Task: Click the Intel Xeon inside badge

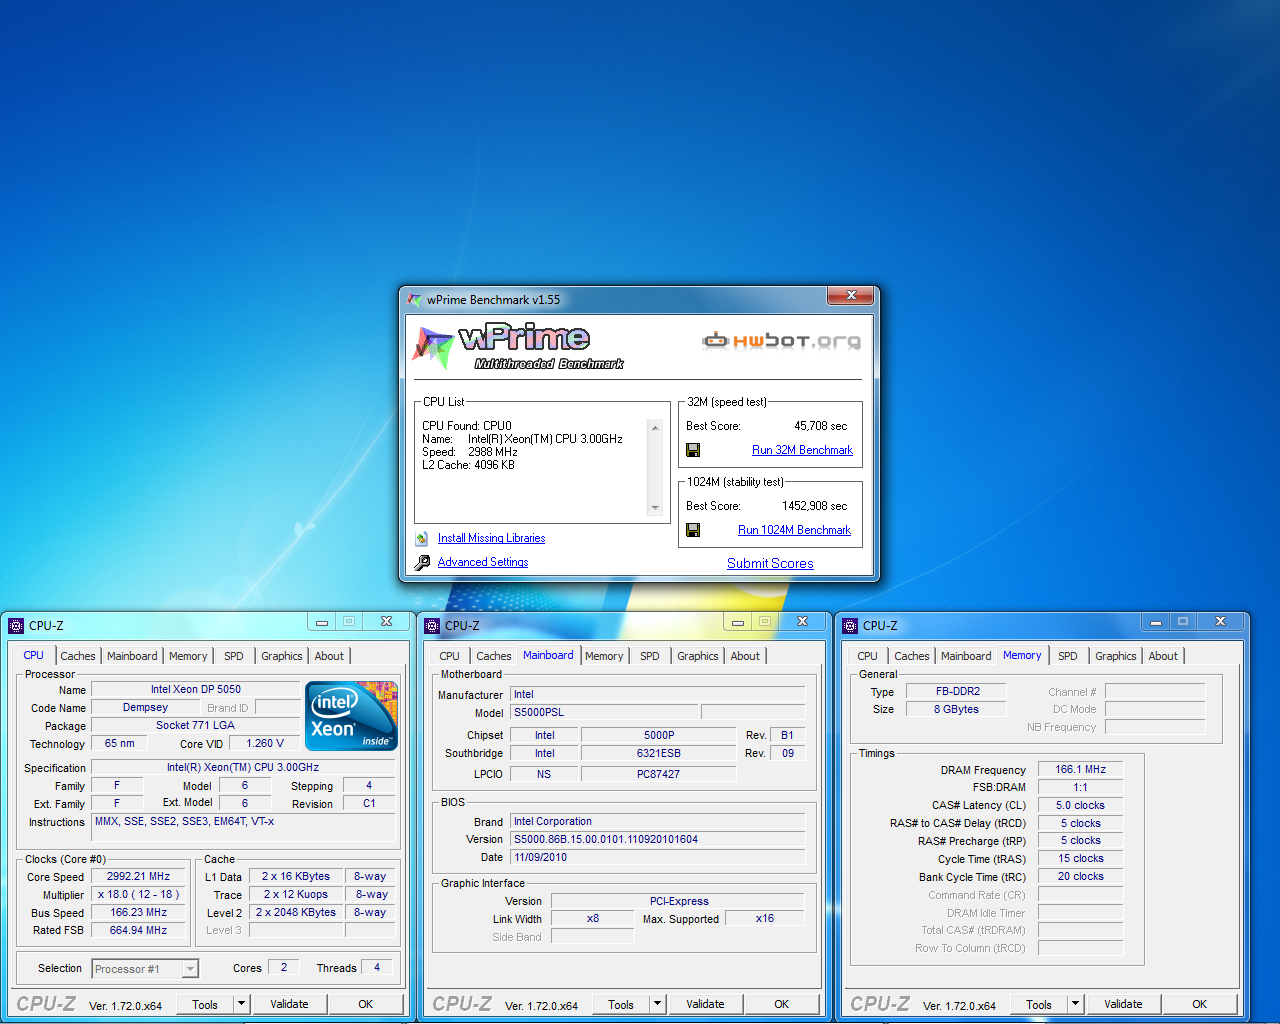Action: pos(352,716)
